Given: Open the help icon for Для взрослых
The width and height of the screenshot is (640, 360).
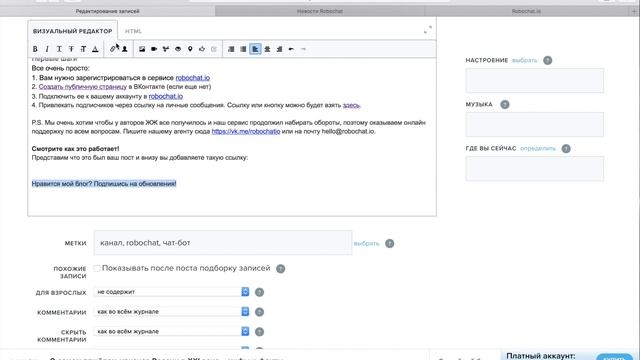Looking at the screenshot, I should (259, 292).
